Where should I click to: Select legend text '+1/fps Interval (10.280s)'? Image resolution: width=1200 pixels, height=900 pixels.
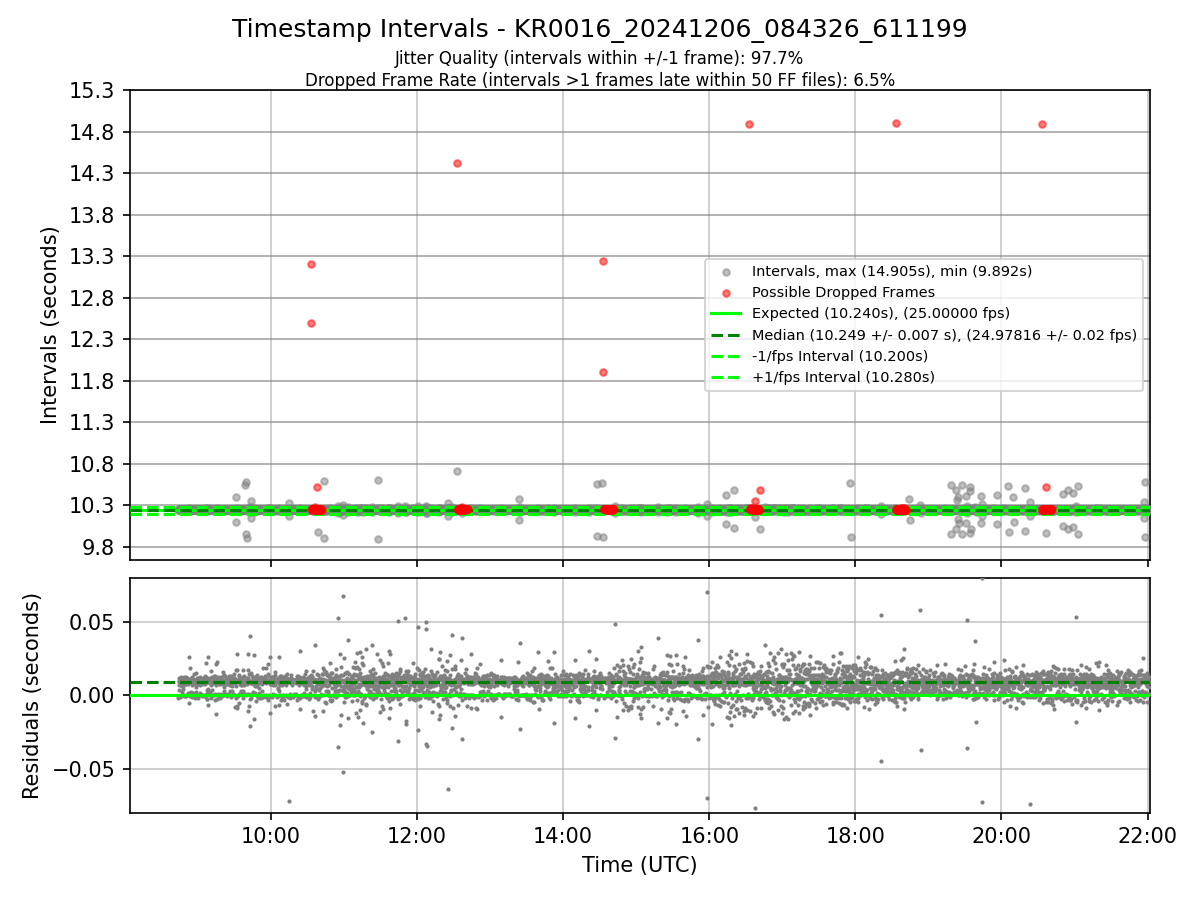point(843,377)
